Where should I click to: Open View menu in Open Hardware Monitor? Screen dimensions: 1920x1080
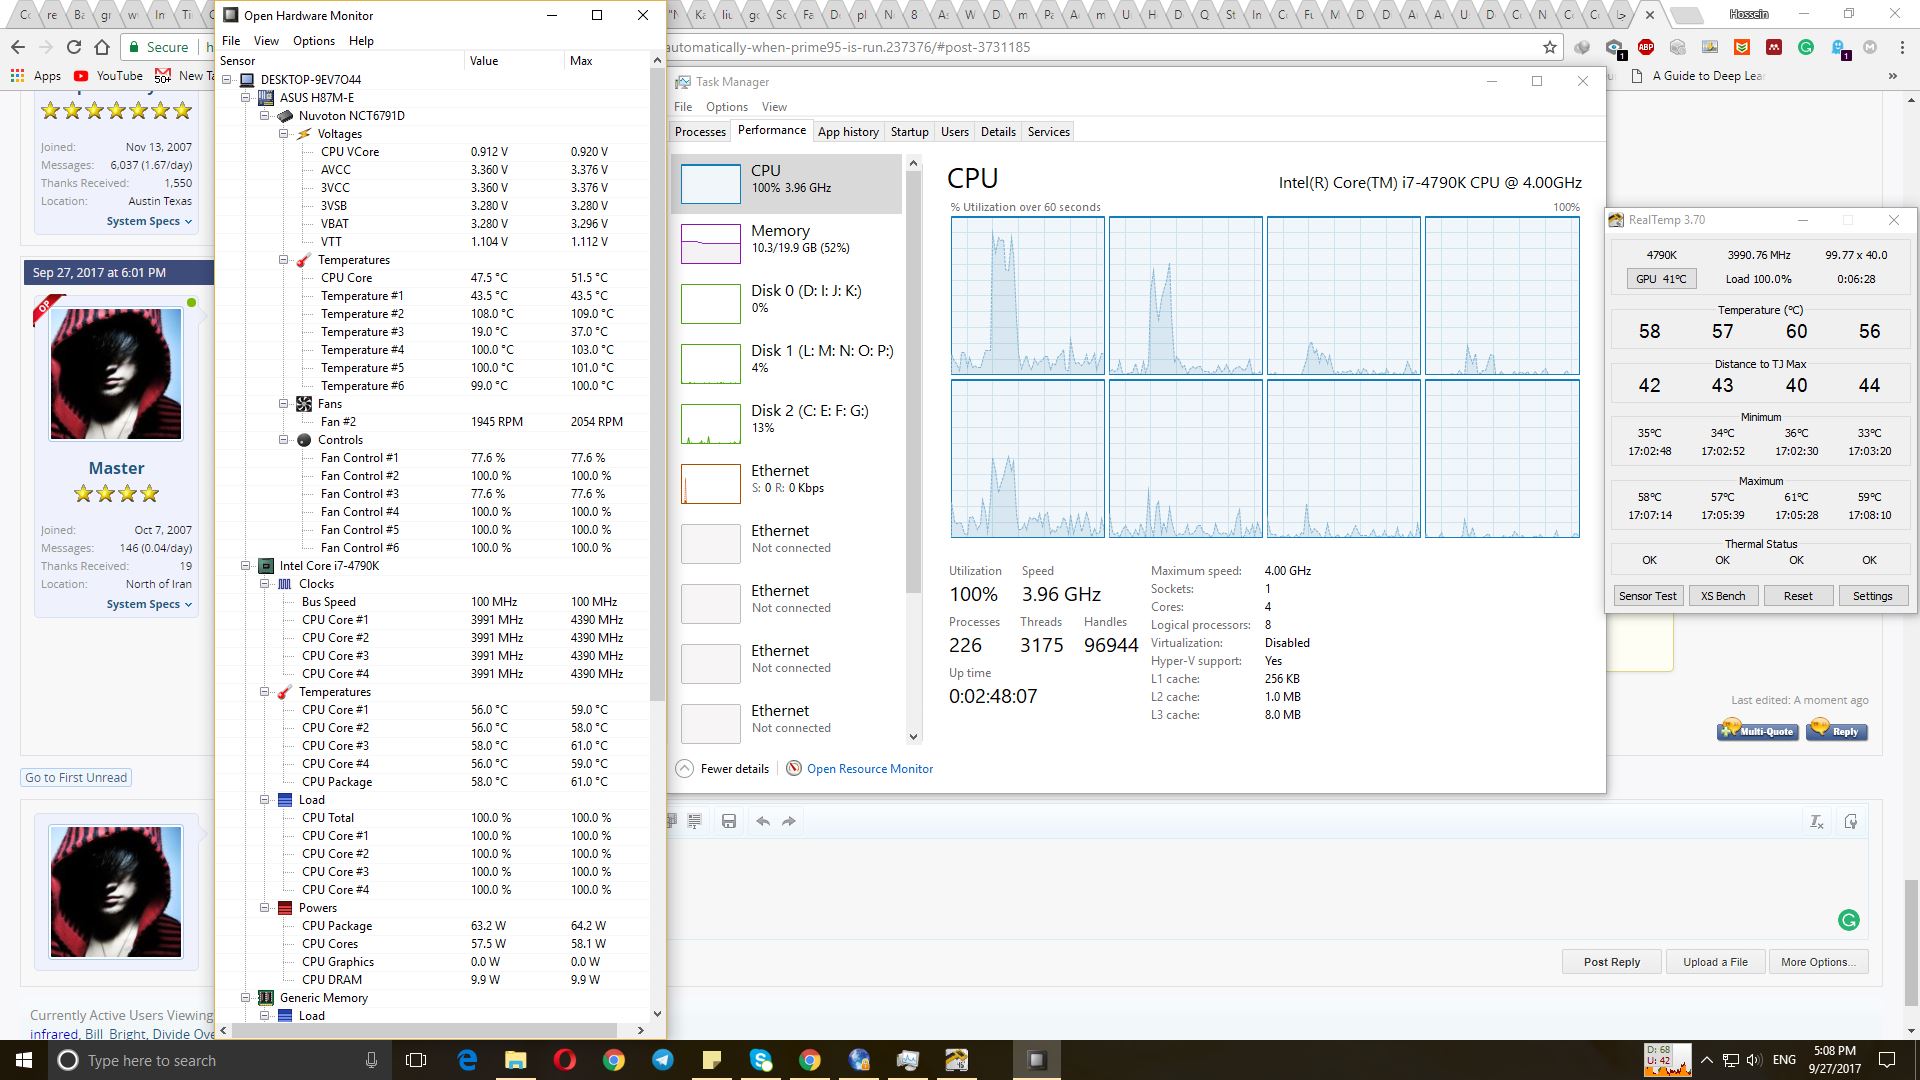pos(266,41)
